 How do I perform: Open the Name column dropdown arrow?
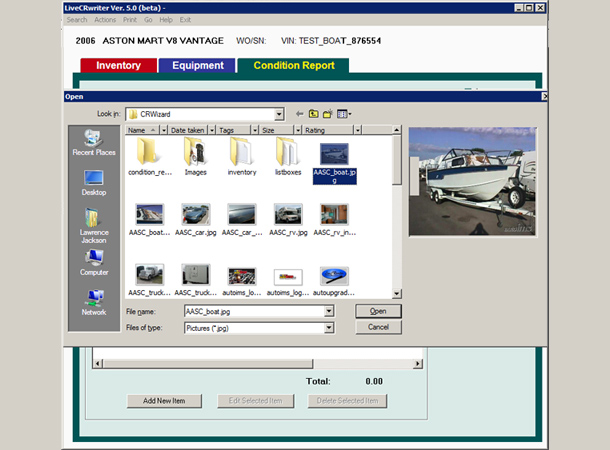[164, 130]
